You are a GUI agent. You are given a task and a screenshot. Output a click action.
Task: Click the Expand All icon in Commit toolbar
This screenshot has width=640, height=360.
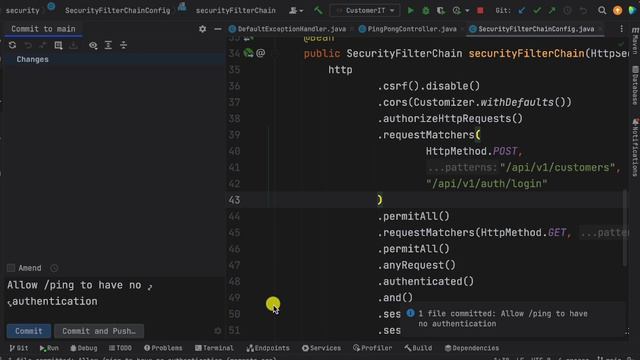point(108,45)
